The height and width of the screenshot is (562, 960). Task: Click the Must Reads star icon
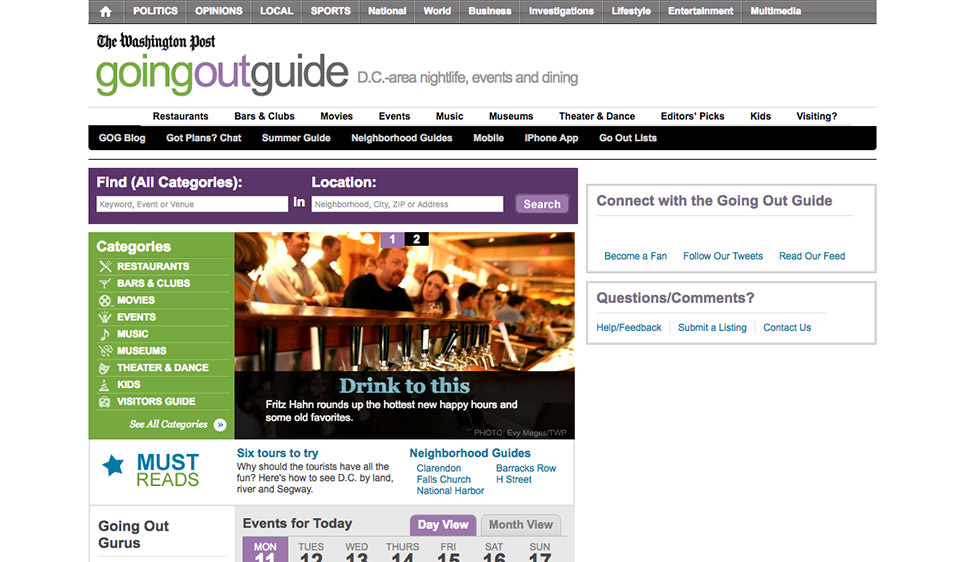click(x=113, y=464)
